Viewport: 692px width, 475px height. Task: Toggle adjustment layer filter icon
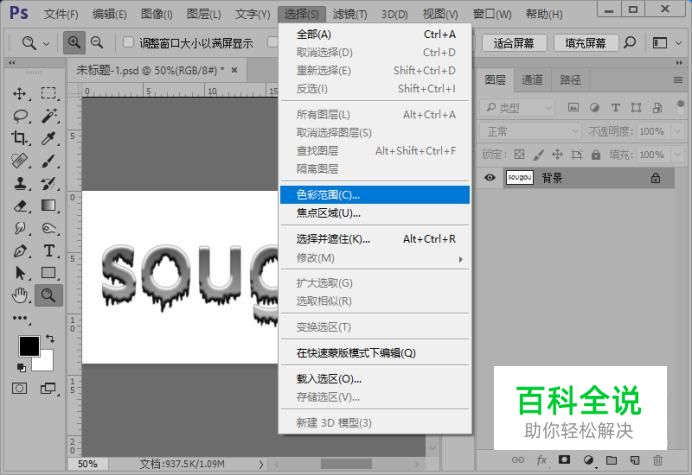594,107
